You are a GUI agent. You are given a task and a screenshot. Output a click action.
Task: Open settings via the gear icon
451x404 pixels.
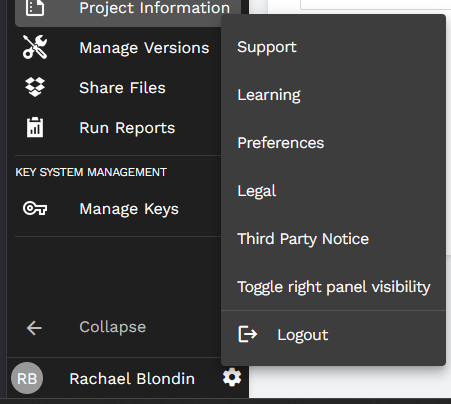[232, 378]
